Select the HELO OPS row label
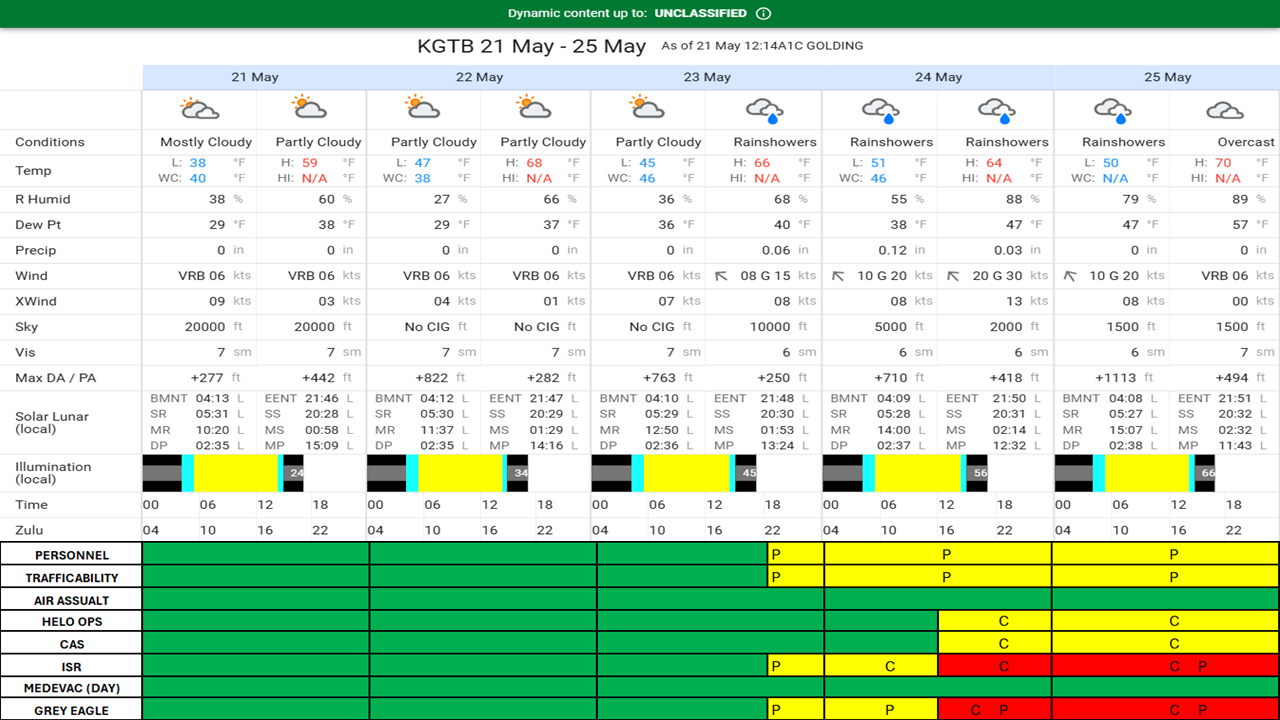 click(72, 622)
